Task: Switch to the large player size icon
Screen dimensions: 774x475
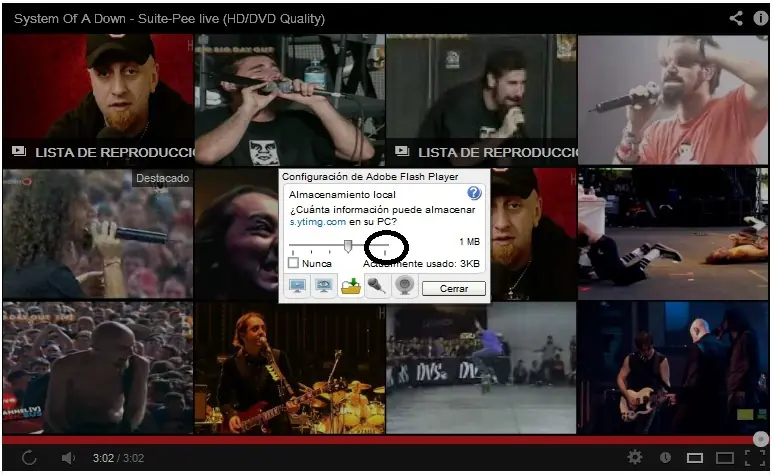Action: (725, 458)
